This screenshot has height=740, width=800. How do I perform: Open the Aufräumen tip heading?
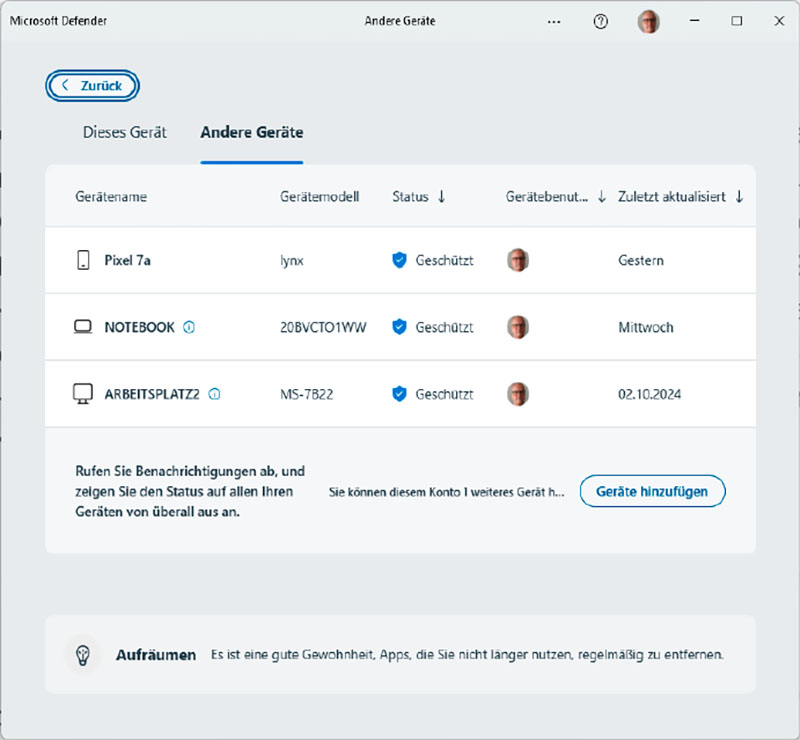click(156, 655)
